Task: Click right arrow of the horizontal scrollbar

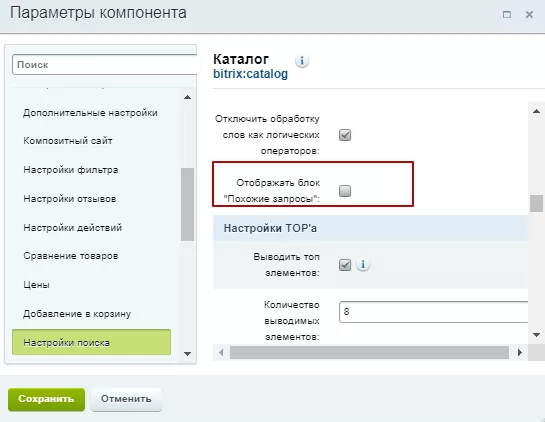Action: pos(520,352)
